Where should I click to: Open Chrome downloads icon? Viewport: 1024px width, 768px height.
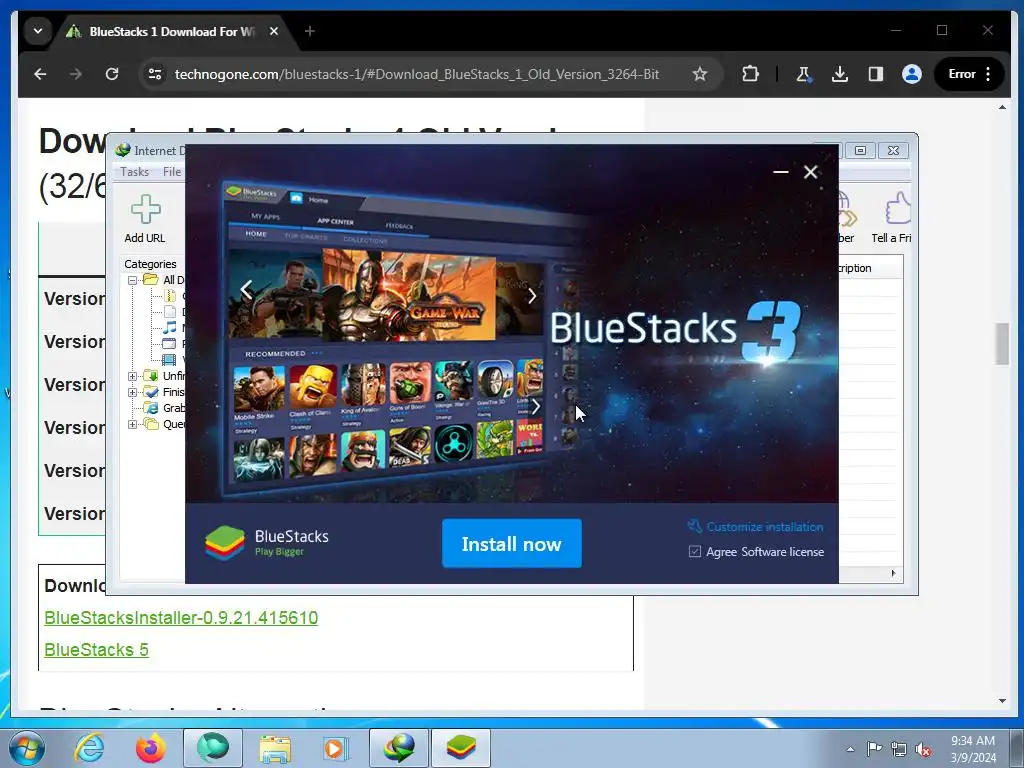click(x=840, y=74)
